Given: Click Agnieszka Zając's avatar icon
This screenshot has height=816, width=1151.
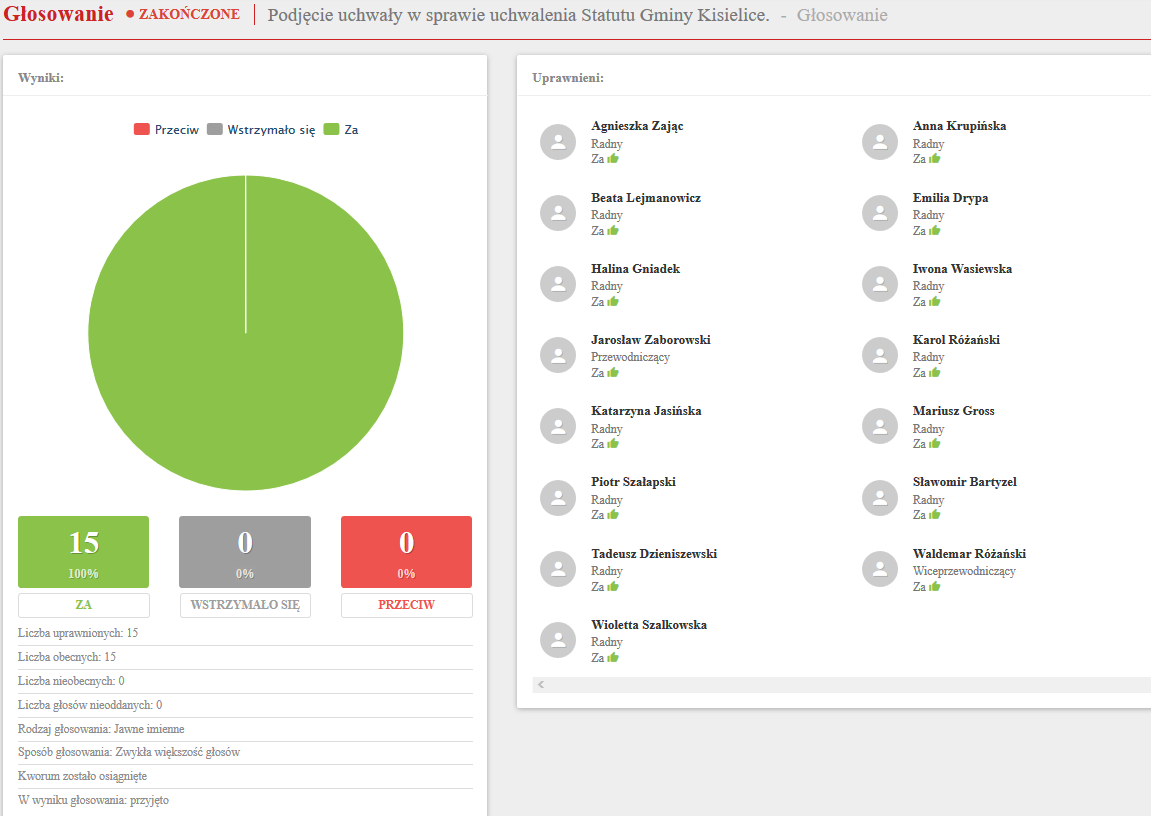Looking at the screenshot, I should [x=558, y=142].
